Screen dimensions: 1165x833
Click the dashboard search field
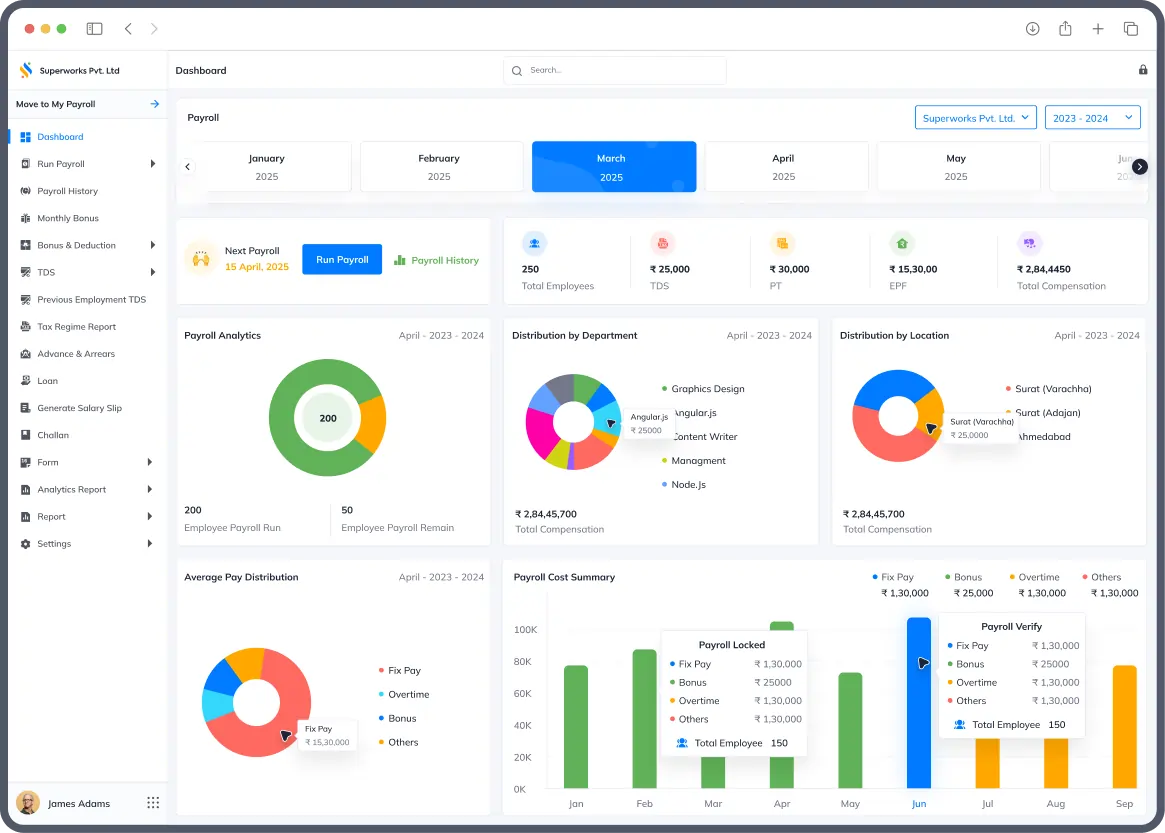pyautogui.click(x=615, y=70)
